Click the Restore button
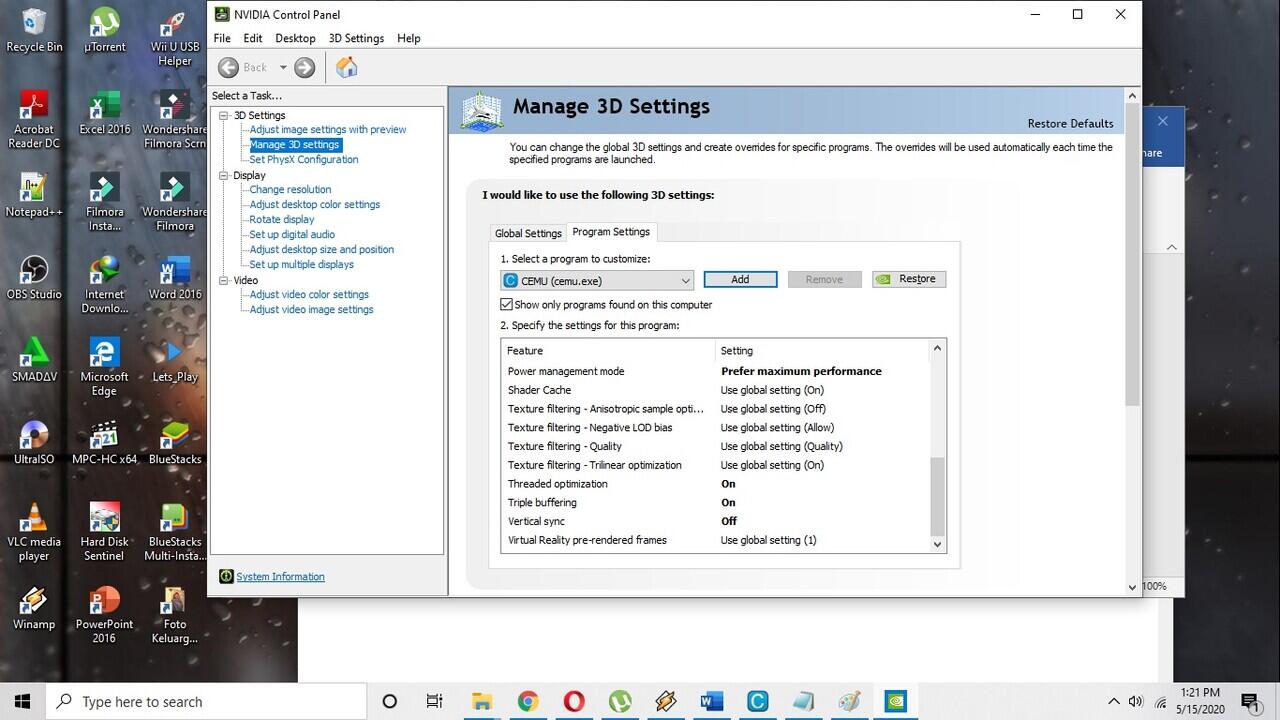Image resolution: width=1280 pixels, height=720 pixels. [909, 279]
